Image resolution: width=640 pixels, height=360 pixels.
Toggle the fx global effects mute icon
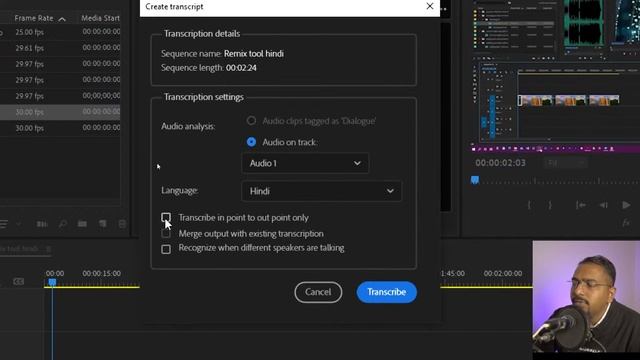pyautogui.click(x=626, y=223)
